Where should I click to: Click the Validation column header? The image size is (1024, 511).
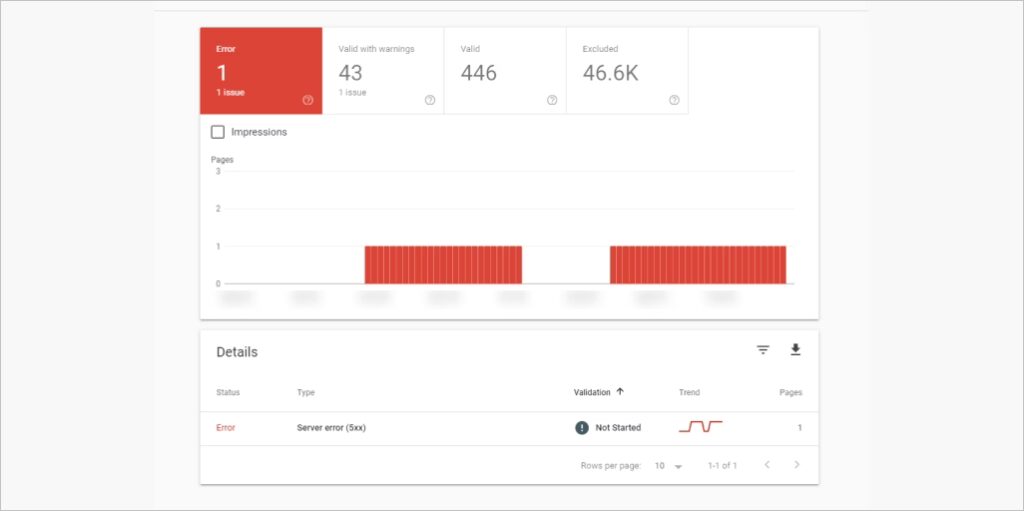pos(592,393)
